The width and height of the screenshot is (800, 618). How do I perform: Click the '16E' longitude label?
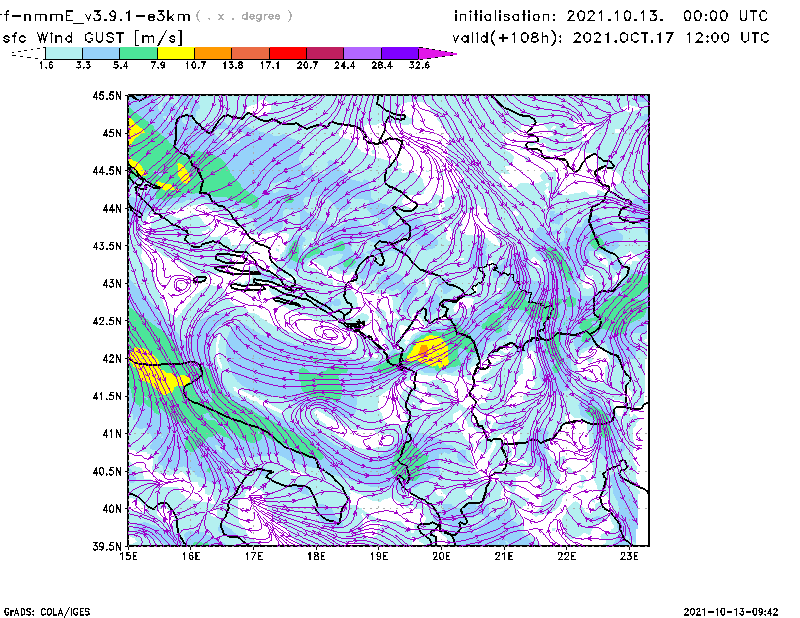pos(191,556)
